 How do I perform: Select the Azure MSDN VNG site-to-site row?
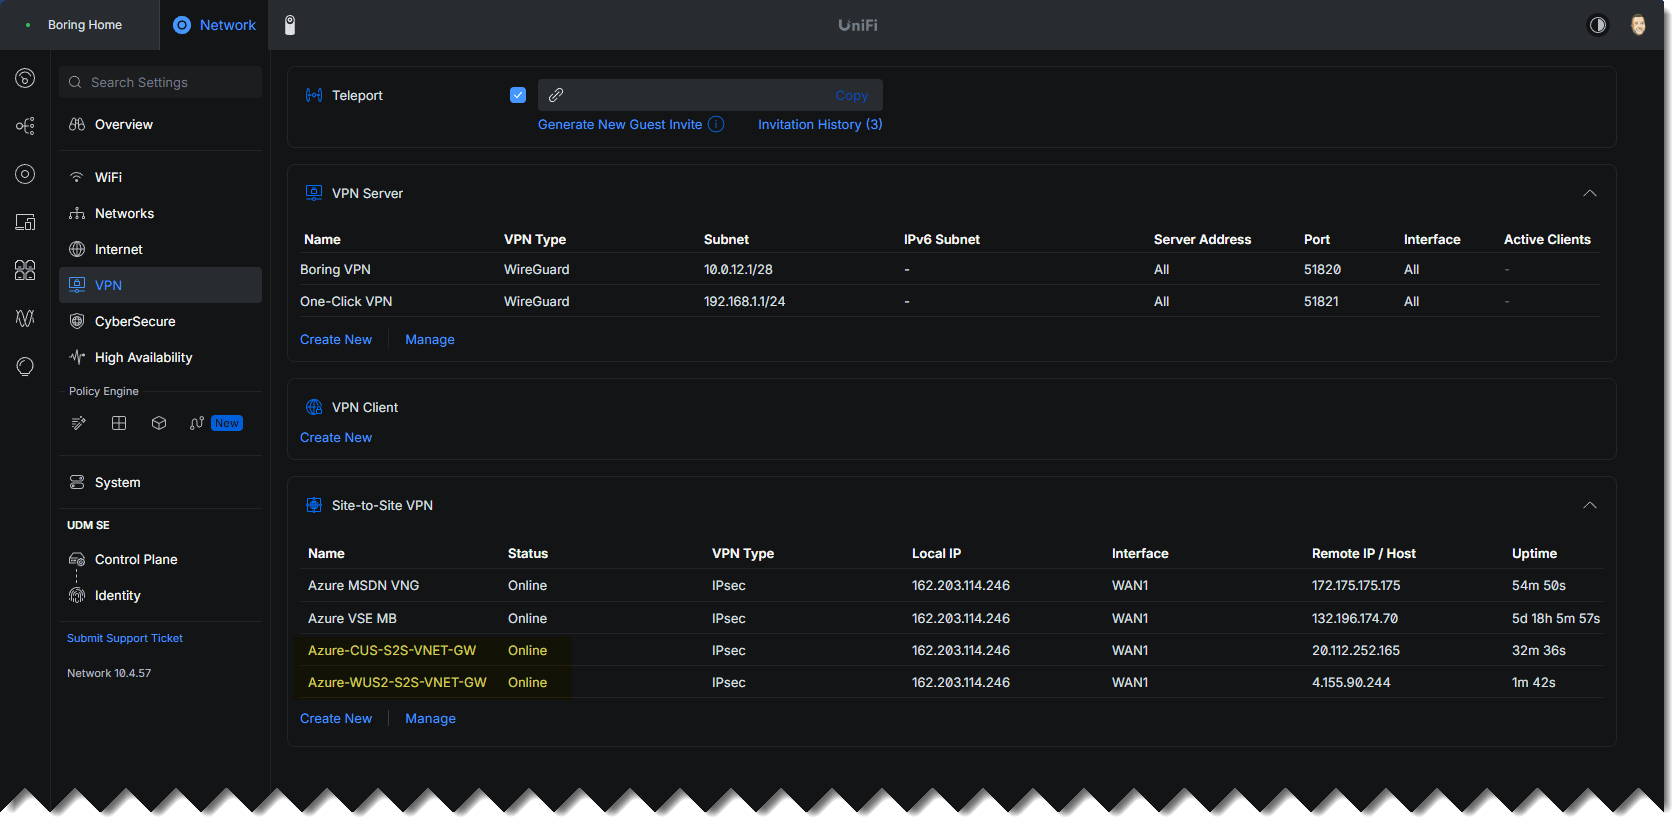click(950, 585)
